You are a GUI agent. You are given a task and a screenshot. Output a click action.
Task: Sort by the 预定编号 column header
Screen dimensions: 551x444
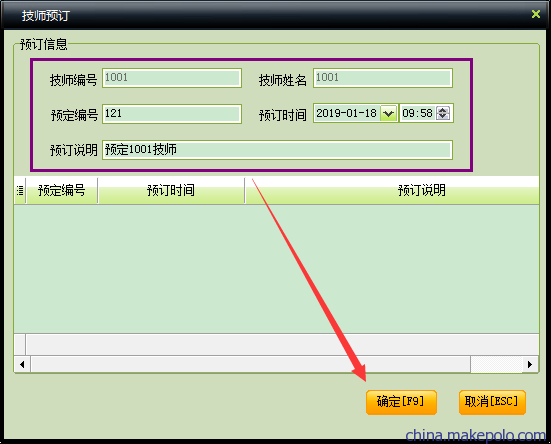61,191
